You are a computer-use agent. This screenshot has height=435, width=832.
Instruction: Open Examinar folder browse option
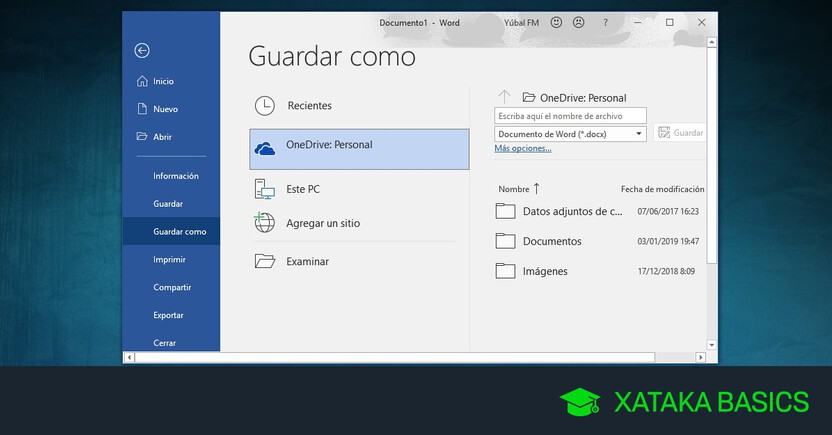click(x=265, y=261)
